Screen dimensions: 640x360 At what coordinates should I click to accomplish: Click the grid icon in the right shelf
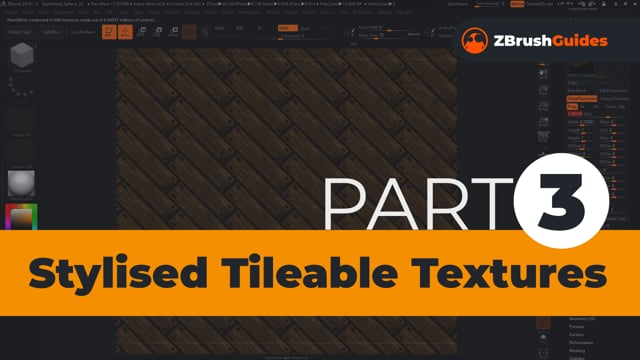[x=543, y=137]
